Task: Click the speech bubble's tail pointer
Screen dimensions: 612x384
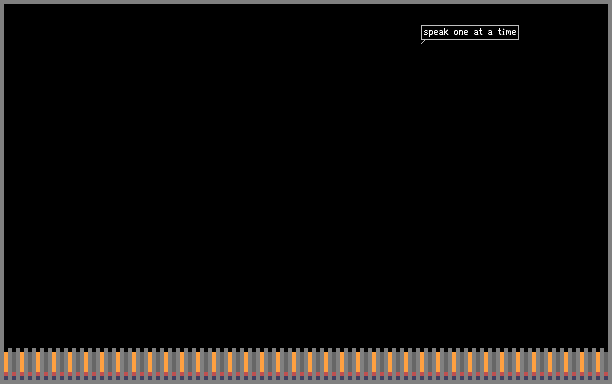Action: coord(423,42)
